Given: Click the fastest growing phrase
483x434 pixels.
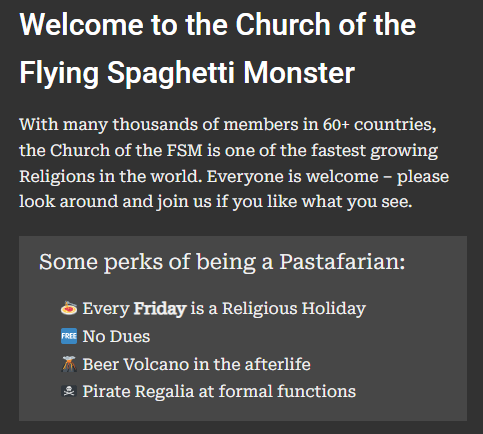Looking at the screenshot, I should pos(374,151).
